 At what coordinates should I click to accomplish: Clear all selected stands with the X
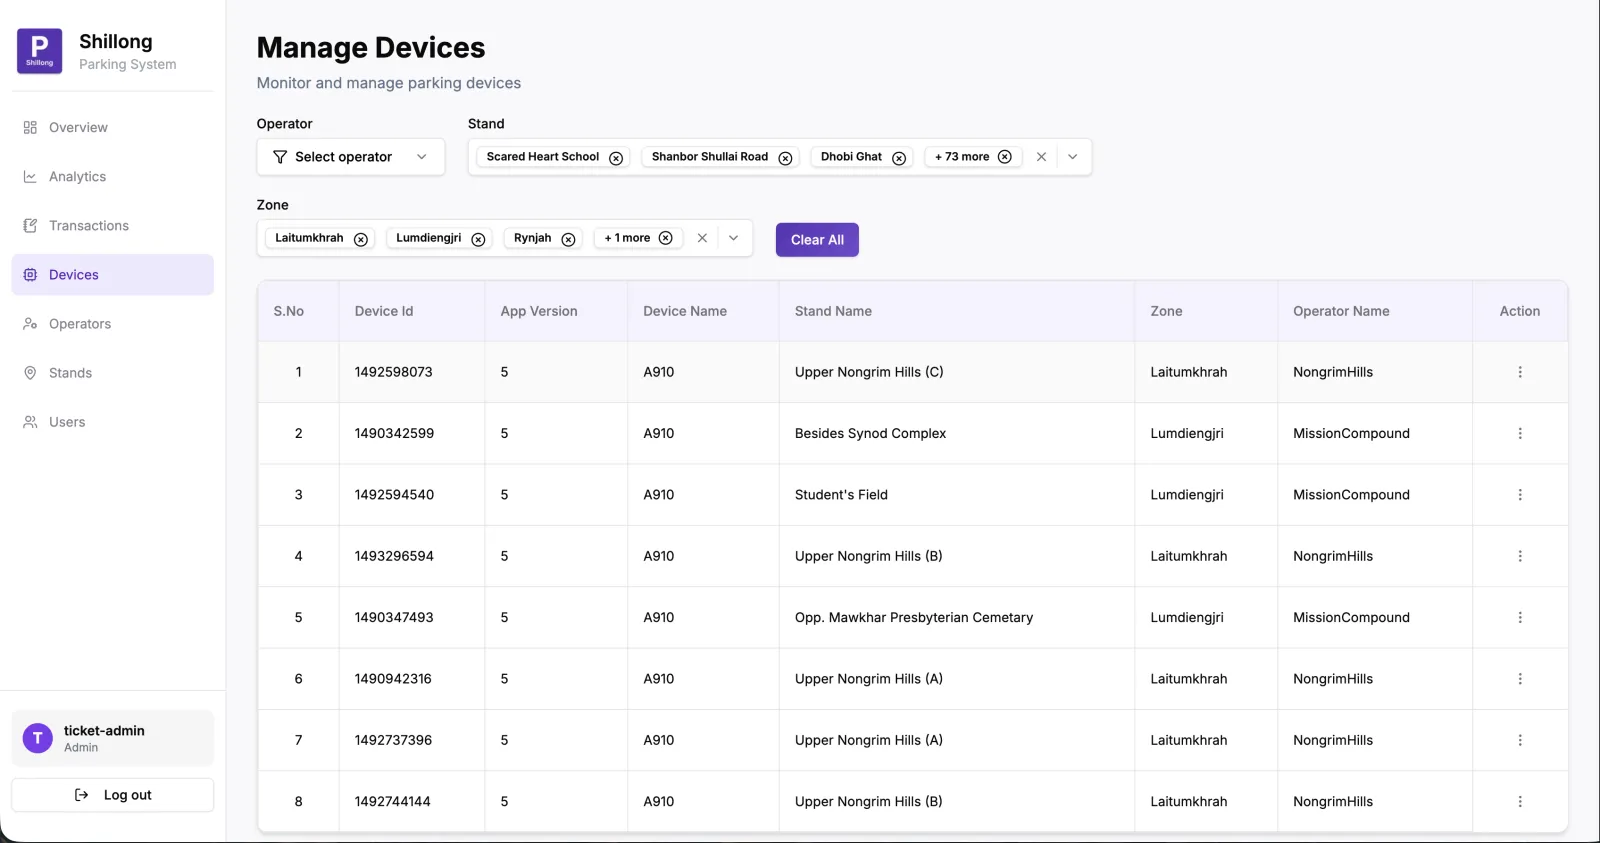click(x=1041, y=157)
